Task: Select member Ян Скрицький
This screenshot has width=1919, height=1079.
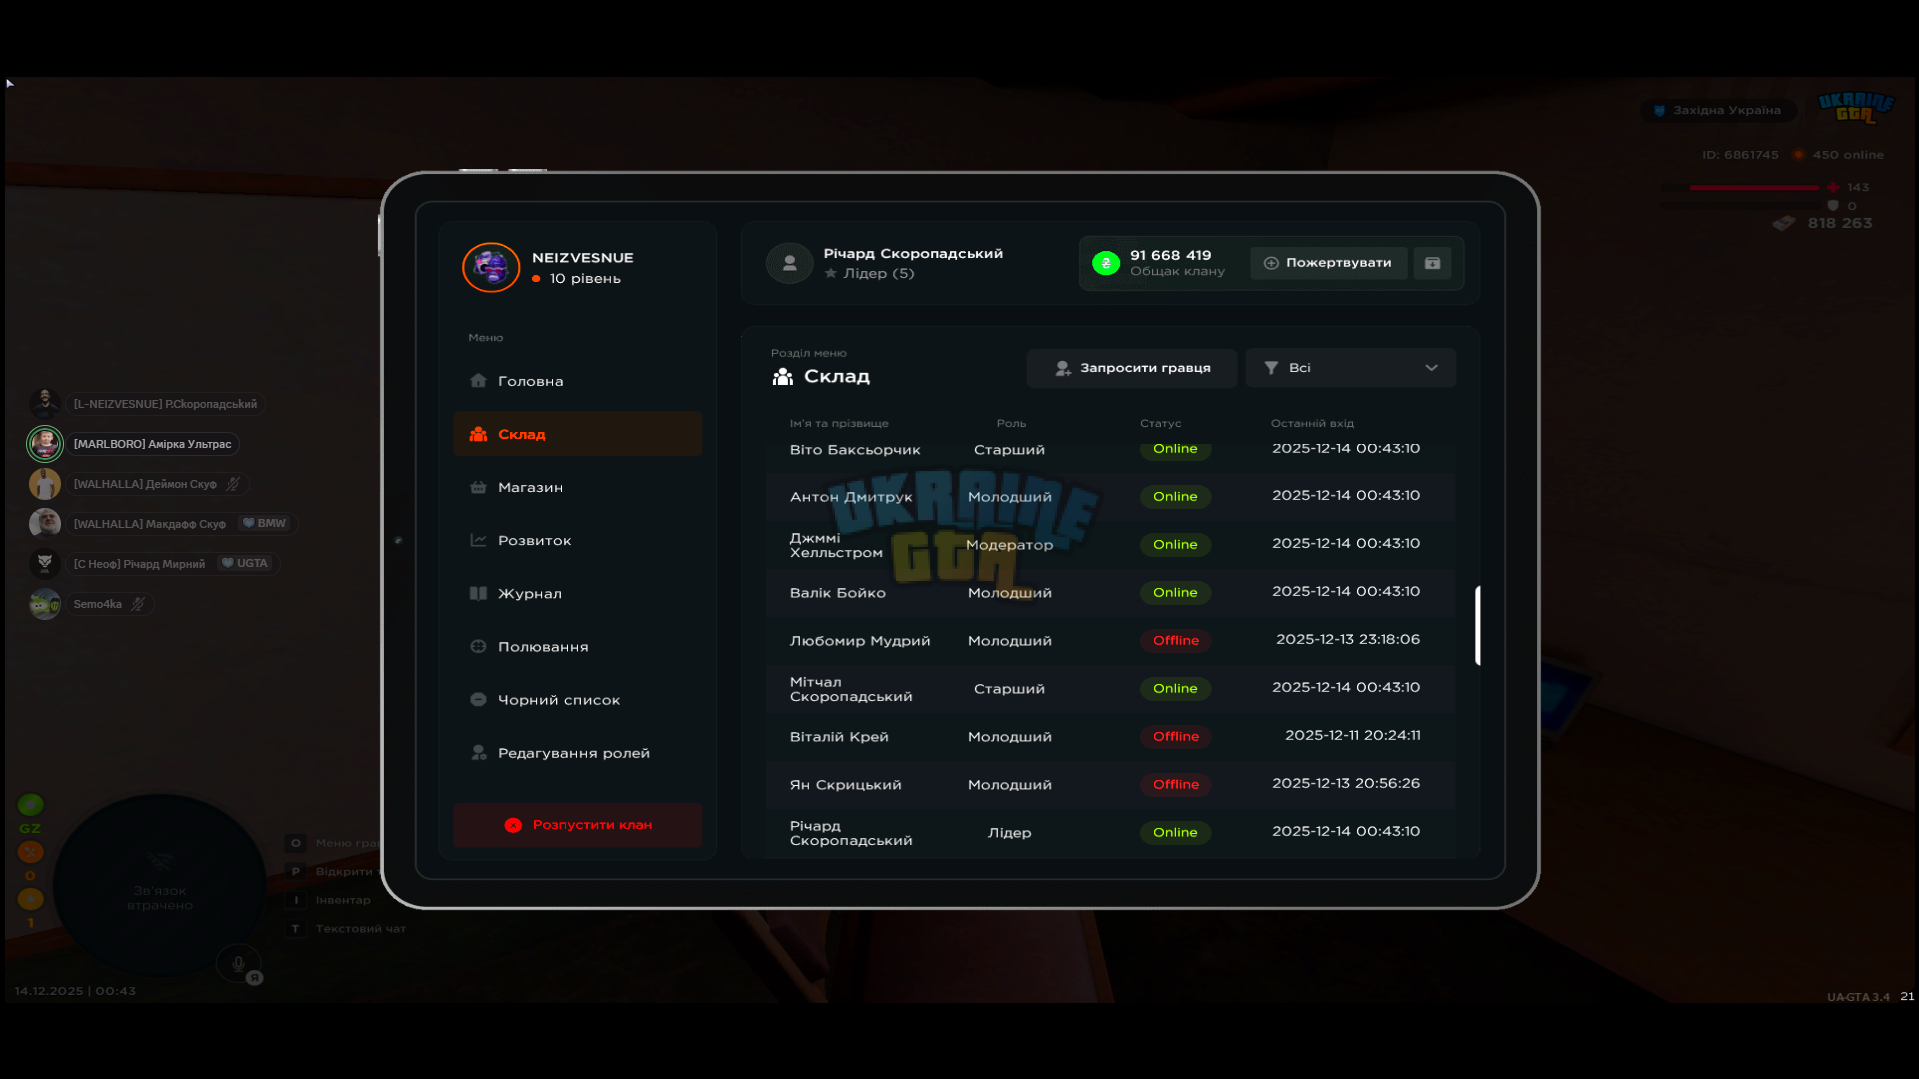Action: click(1110, 784)
